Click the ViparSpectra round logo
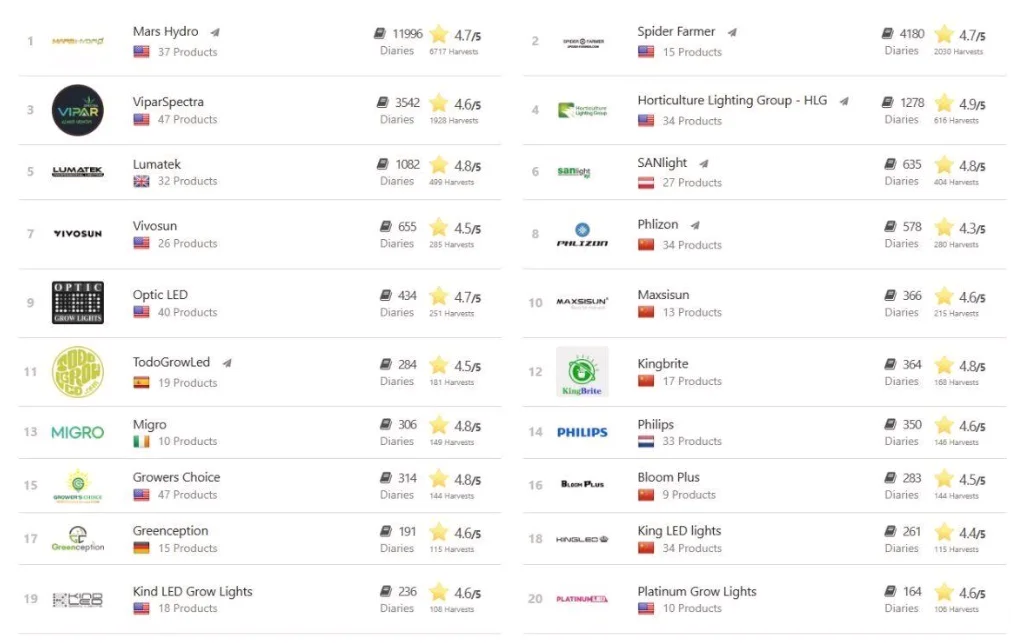This screenshot has height=643, width=1011. point(77,110)
